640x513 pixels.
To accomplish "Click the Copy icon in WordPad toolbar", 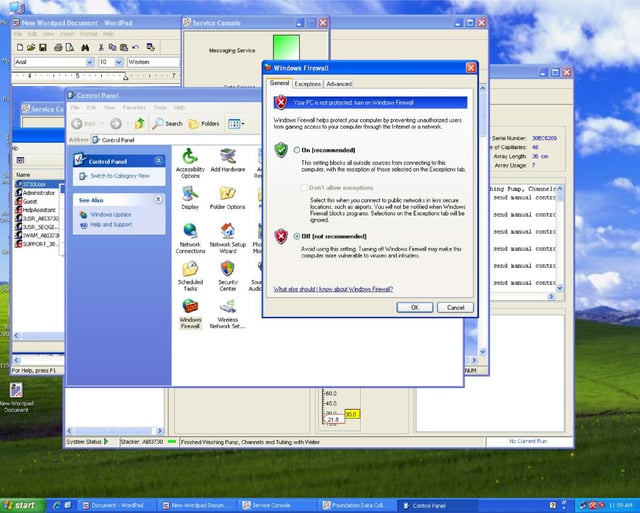I will [x=112, y=48].
